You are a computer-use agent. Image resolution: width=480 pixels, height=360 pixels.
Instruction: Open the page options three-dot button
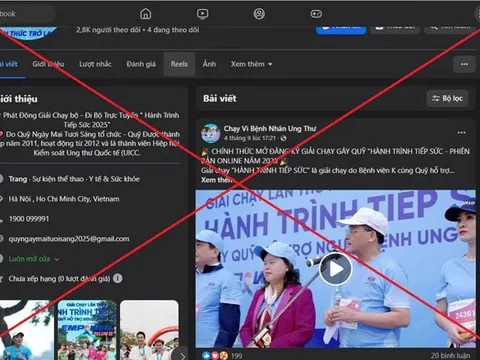[x=464, y=64]
